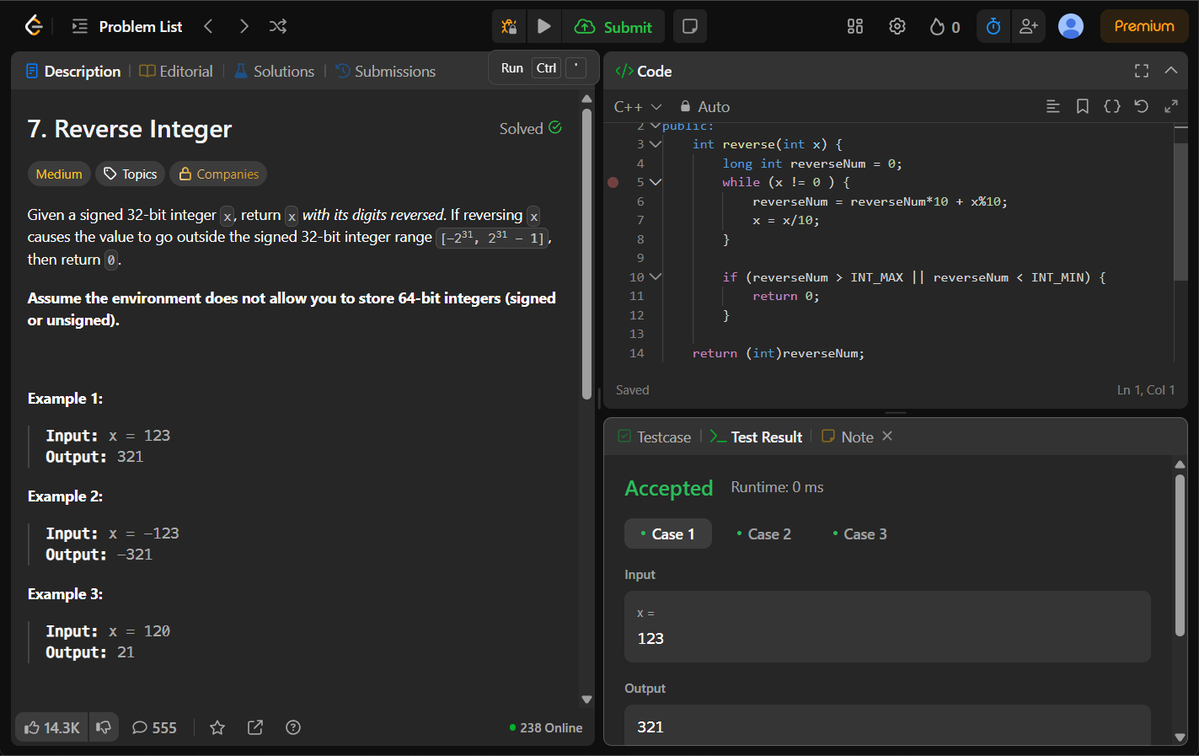
Task: Click the 238 Online indicator
Action: point(546,728)
